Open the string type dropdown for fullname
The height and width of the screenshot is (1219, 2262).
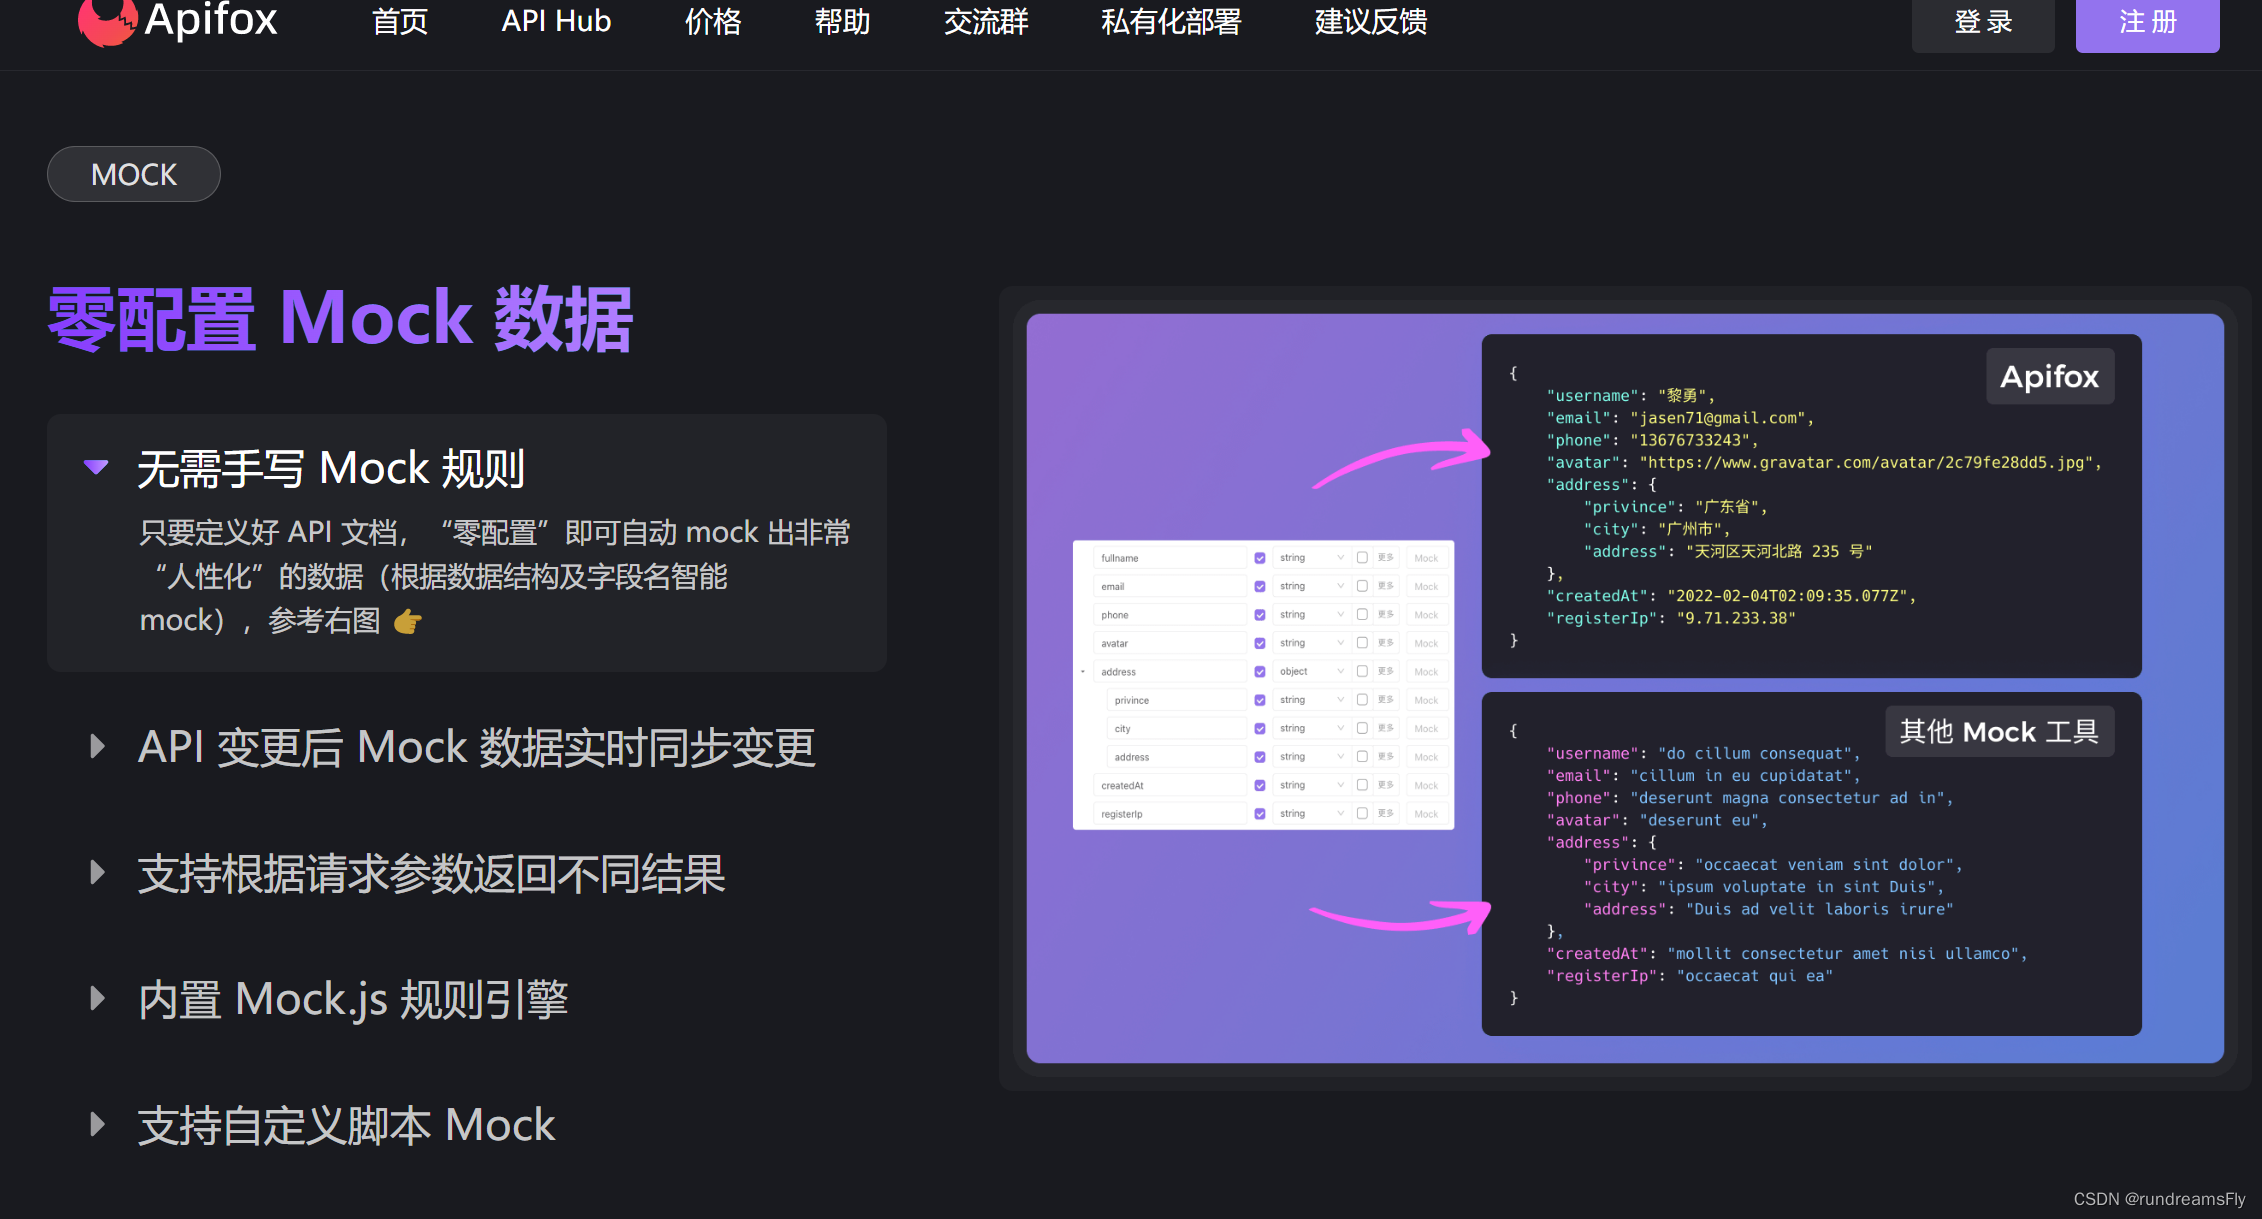tap(1311, 558)
